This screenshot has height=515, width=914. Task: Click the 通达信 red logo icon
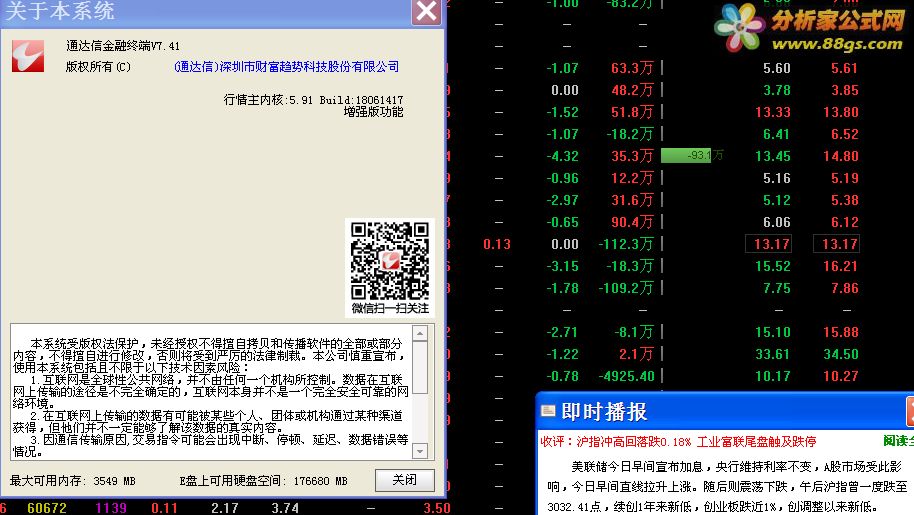pos(28,57)
